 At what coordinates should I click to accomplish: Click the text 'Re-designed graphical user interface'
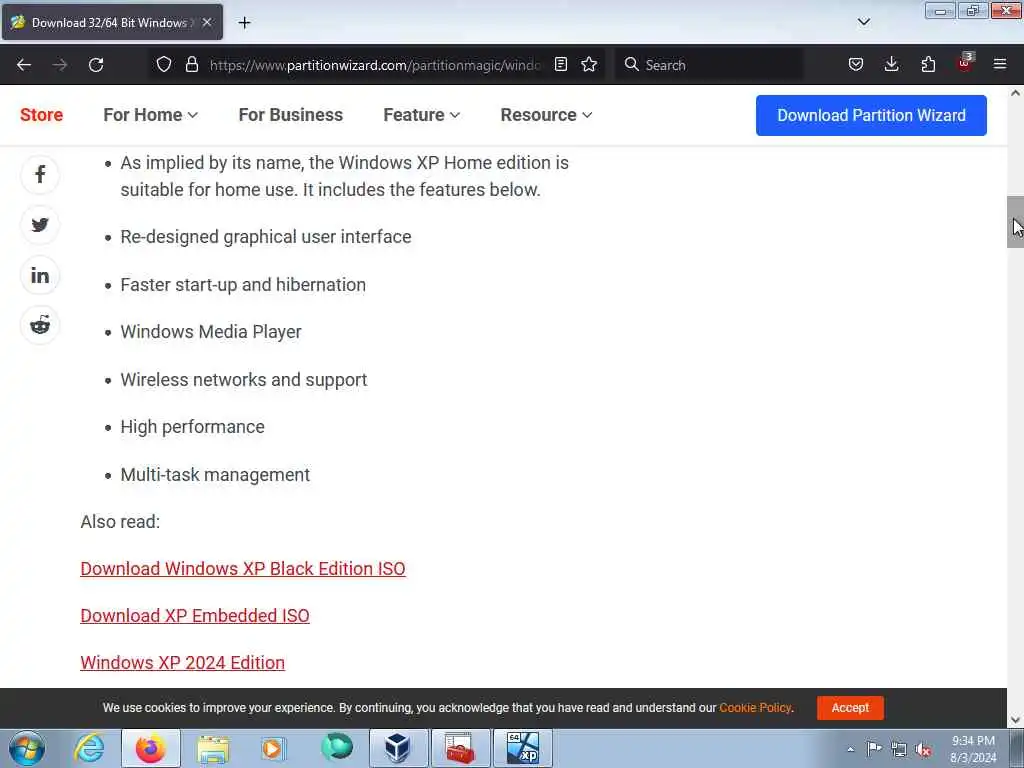pos(266,236)
